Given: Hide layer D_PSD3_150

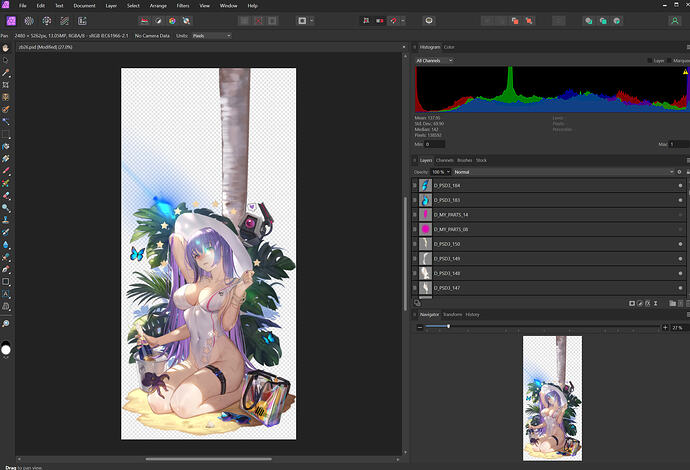Looking at the screenshot, I should point(680,244).
